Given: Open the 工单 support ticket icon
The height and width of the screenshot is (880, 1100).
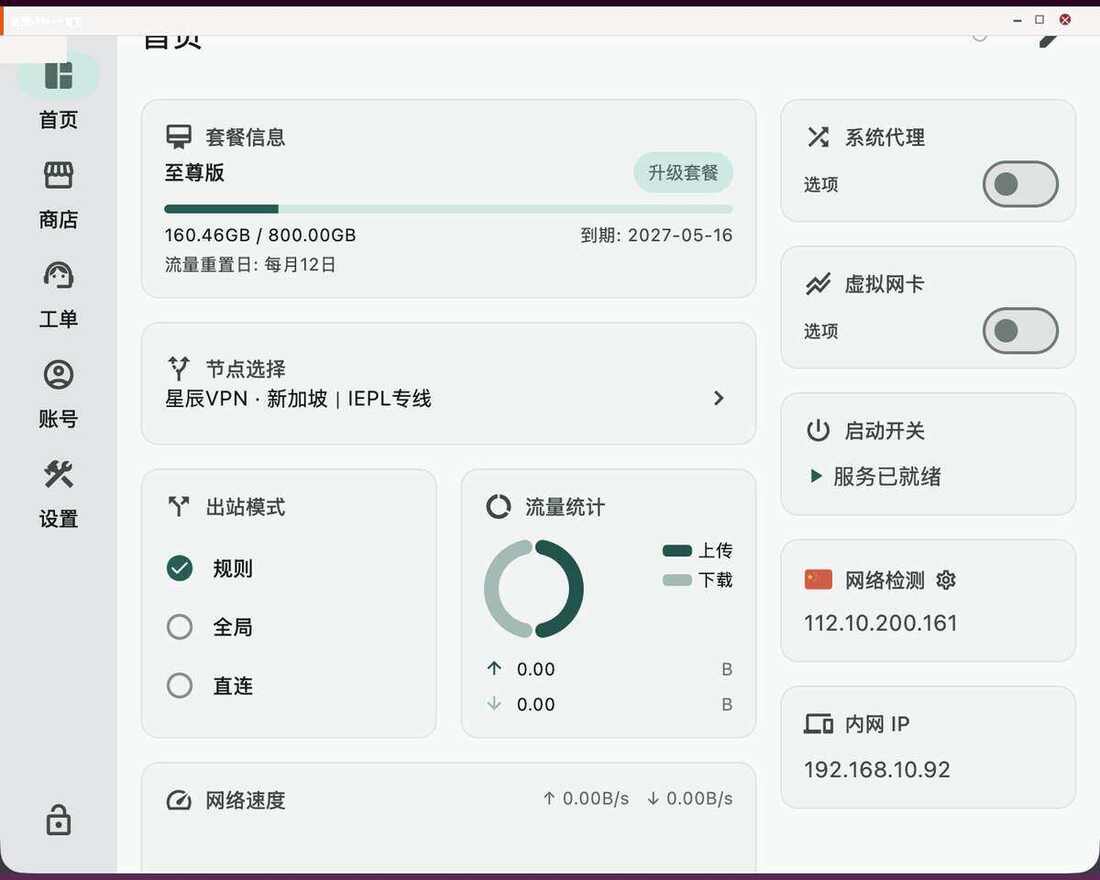Looking at the screenshot, I should point(58,275).
